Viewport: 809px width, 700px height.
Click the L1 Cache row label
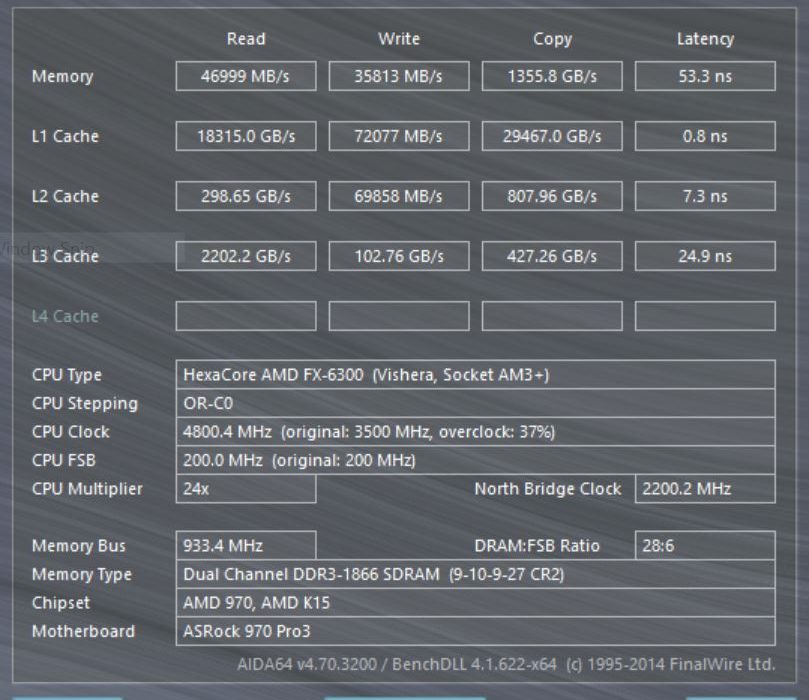pyautogui.click(x=65, y=136)
